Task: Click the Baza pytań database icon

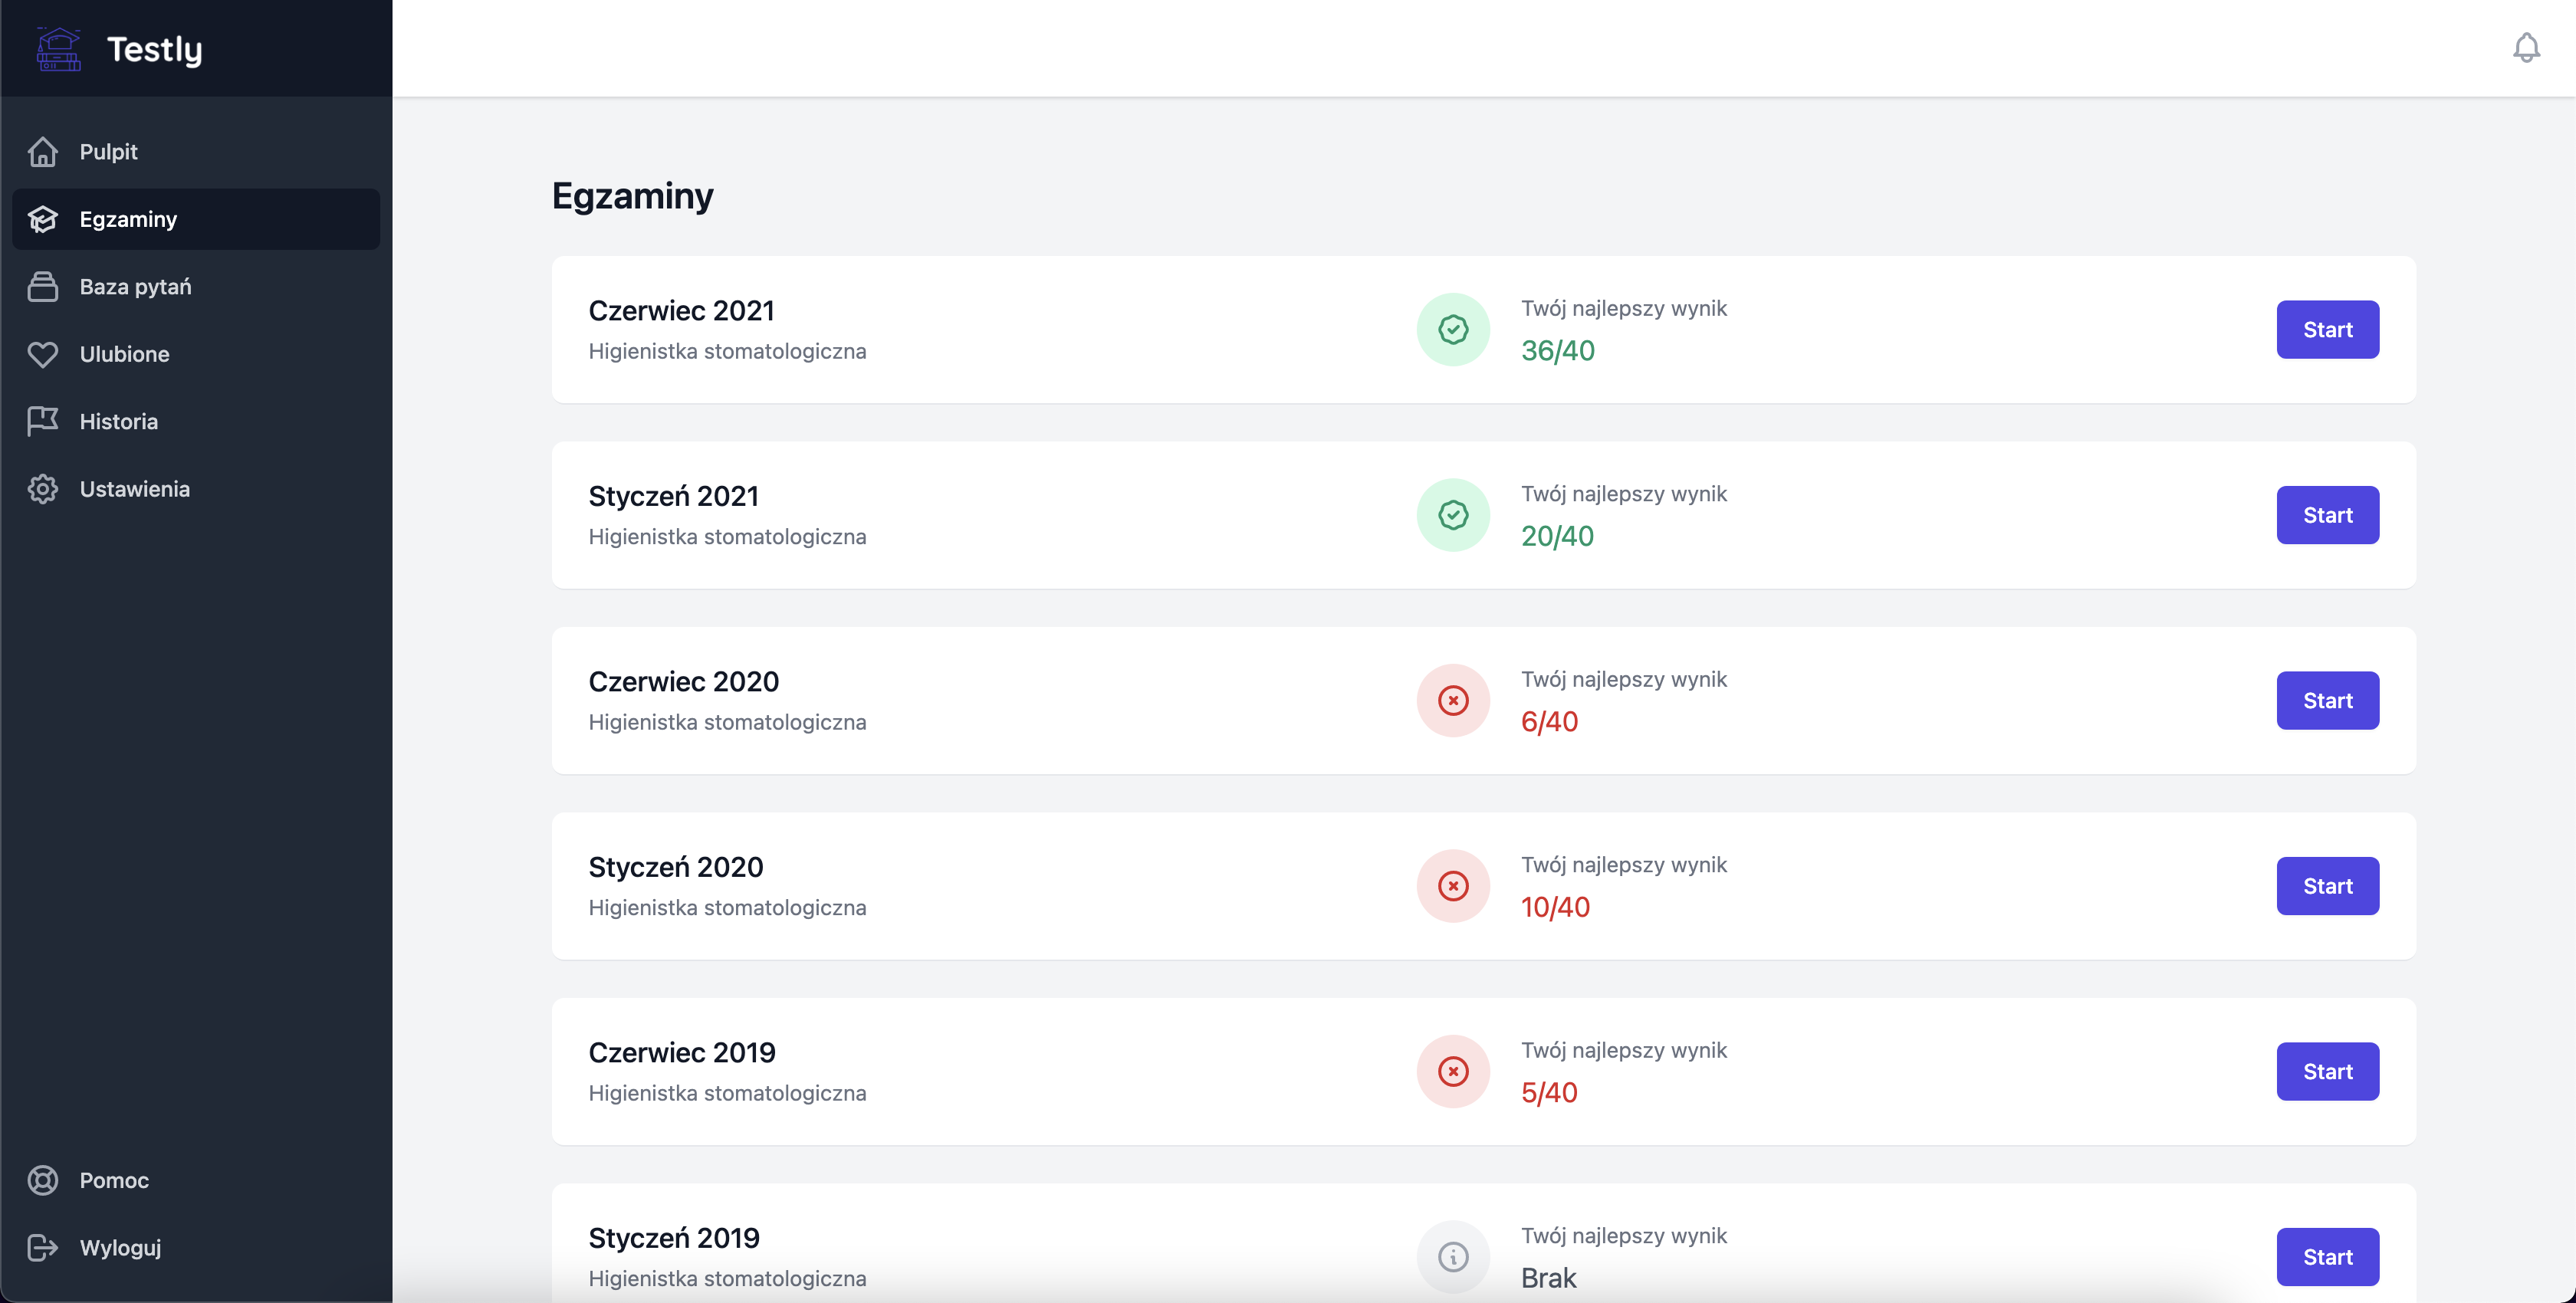Action: [43, 287]
